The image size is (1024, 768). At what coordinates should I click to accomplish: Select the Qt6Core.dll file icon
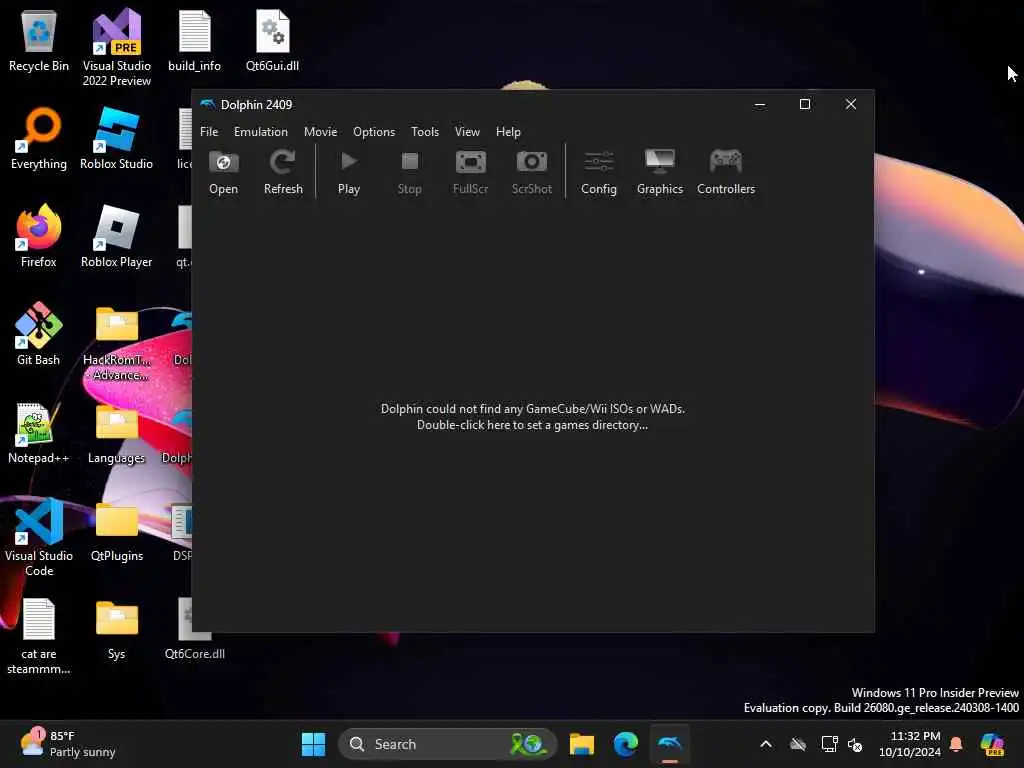[194, 630]
